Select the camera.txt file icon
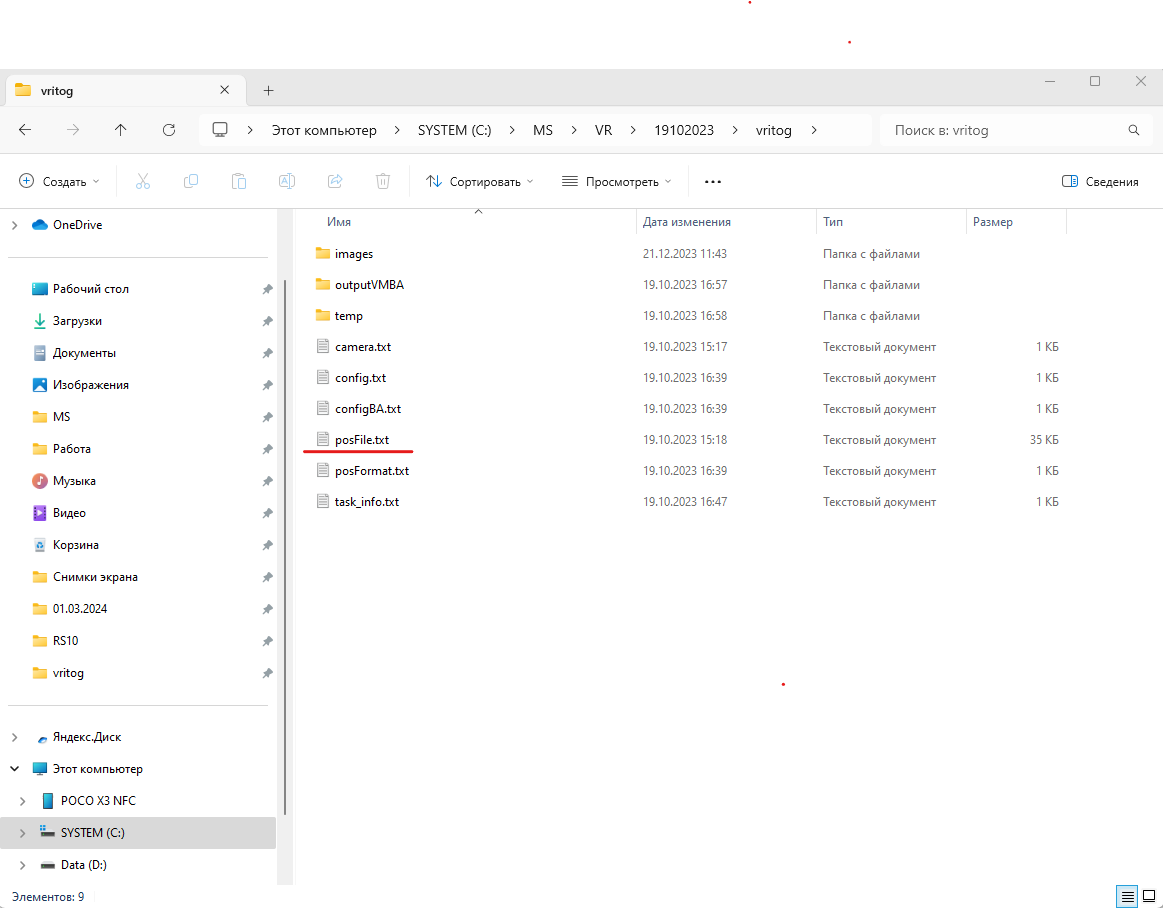The height and width of the screenshot is (908, 1163). (x=323, y=346)
